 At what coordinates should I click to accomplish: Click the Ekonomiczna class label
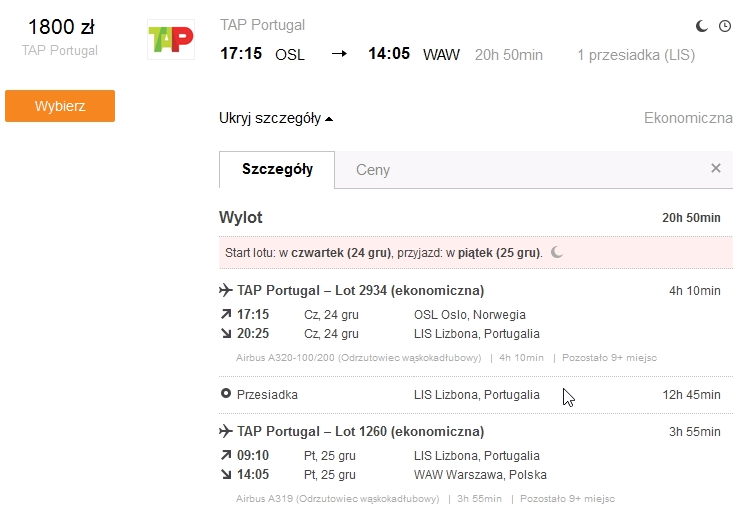point(688,118)
